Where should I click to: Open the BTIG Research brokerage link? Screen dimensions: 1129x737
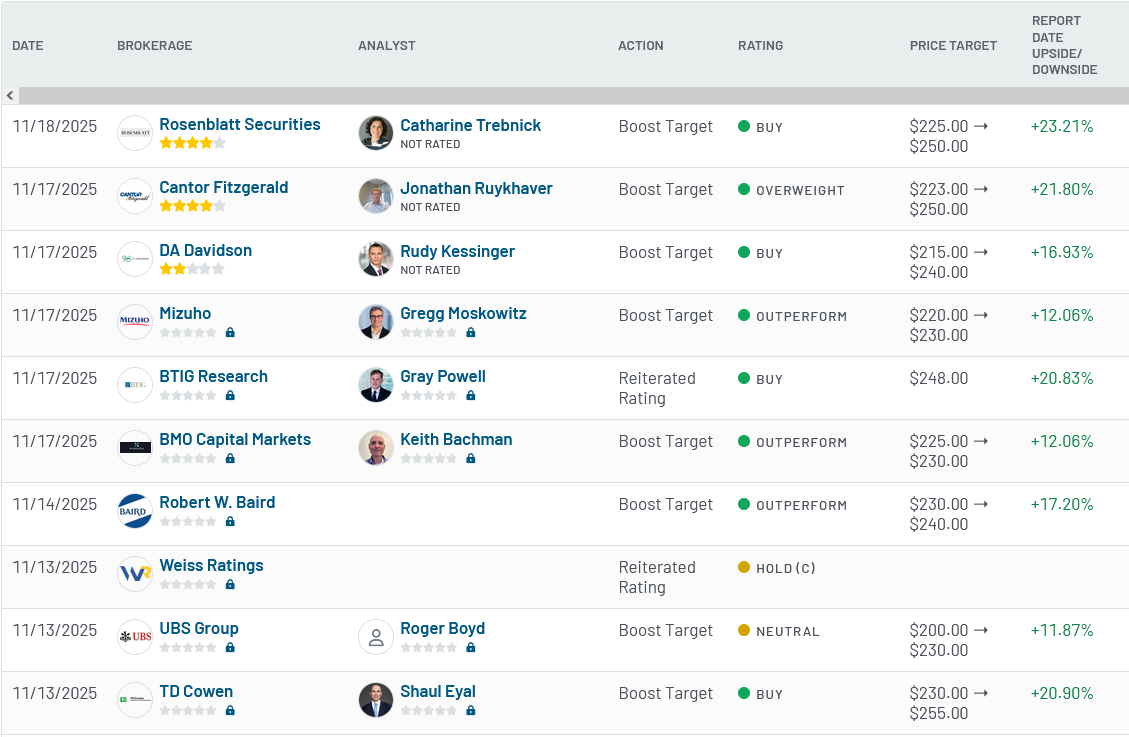(214, 376)
